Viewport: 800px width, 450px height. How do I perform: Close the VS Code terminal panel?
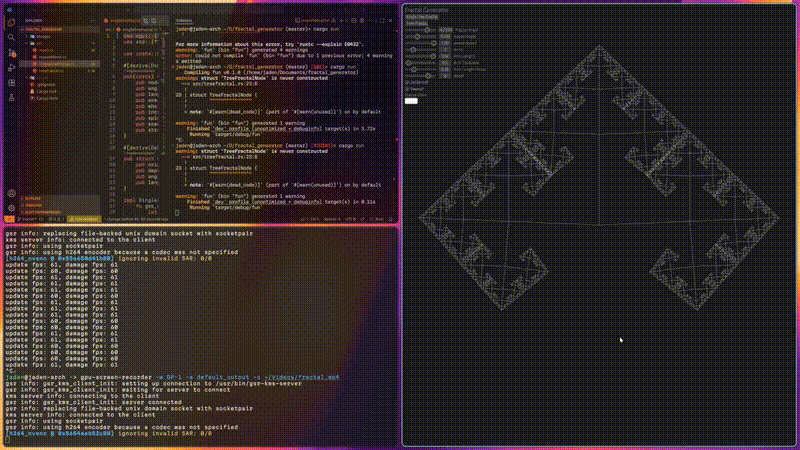[390, 21]
